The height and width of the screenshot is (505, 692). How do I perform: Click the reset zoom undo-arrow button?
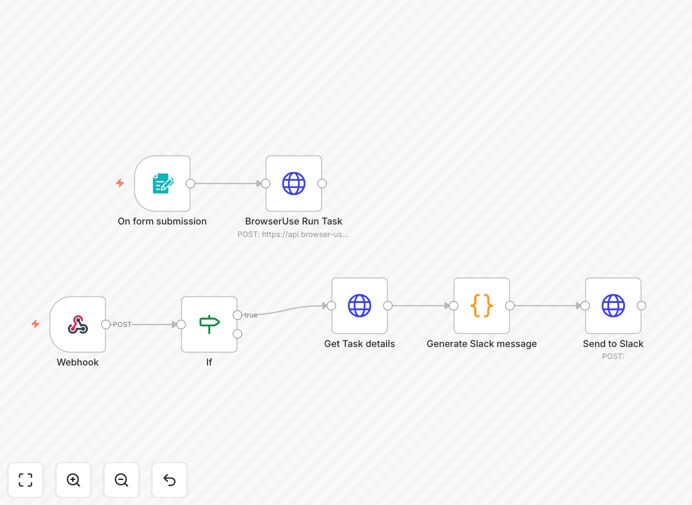[x=169, y=480]
